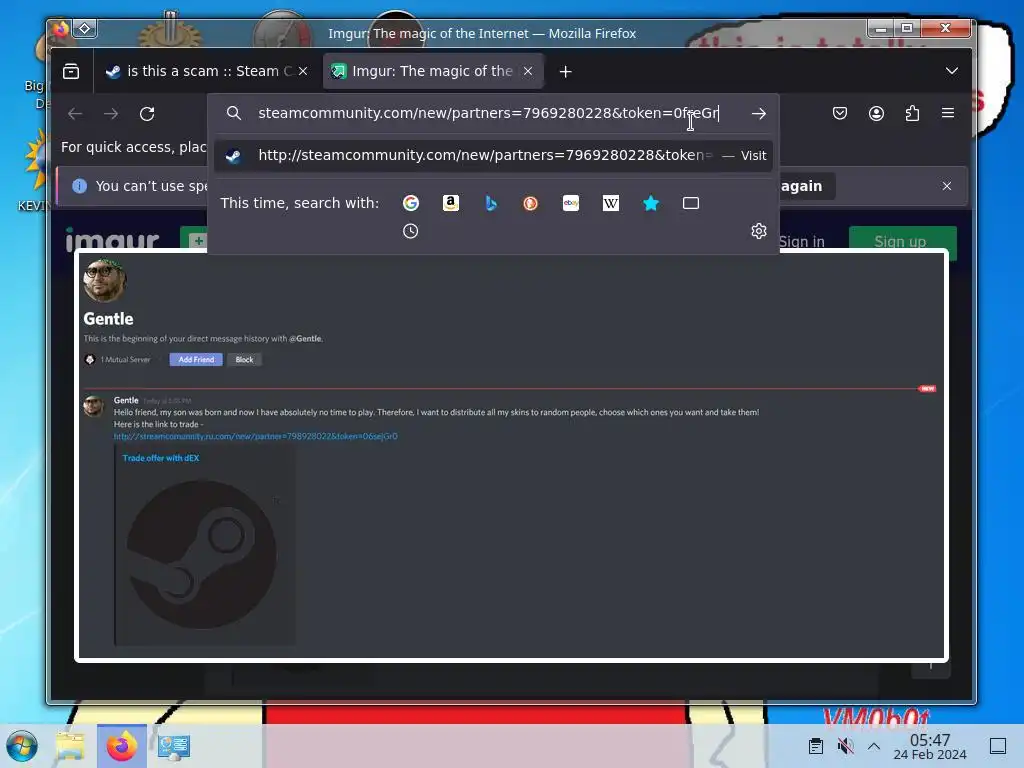
Task: Search this time with eBay
Action: (571, 203)
